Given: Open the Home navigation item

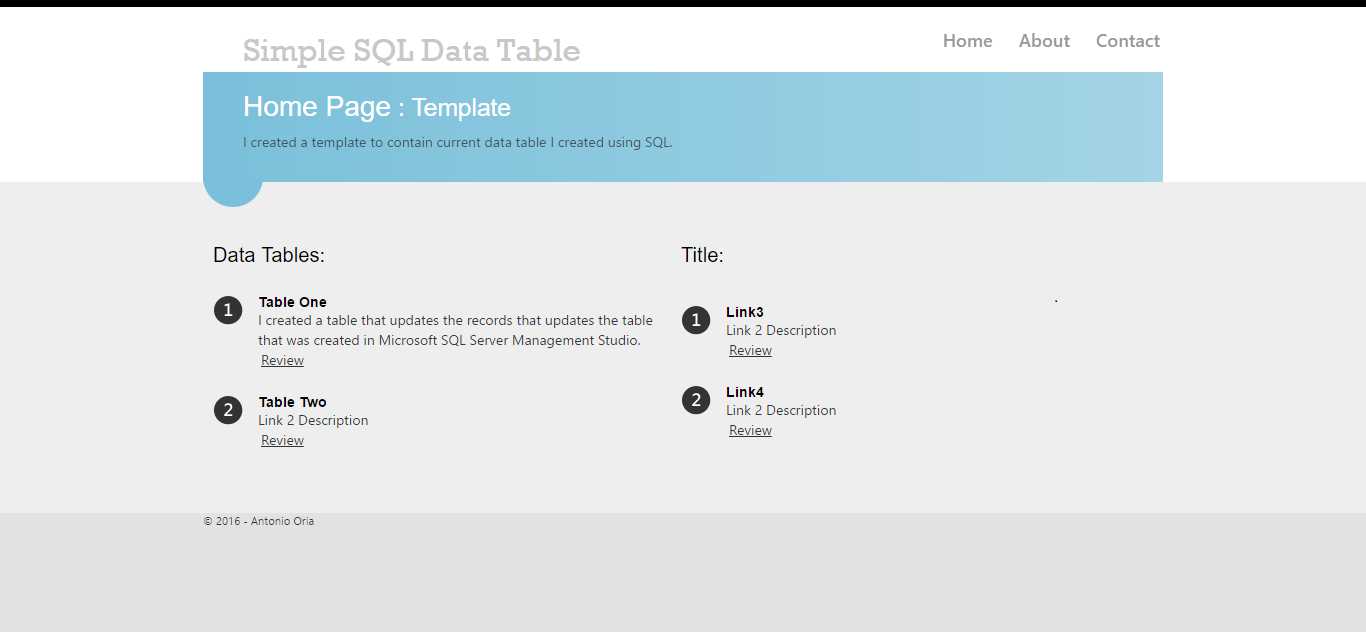Looking at the screenshot, I should tap(967, 41).
